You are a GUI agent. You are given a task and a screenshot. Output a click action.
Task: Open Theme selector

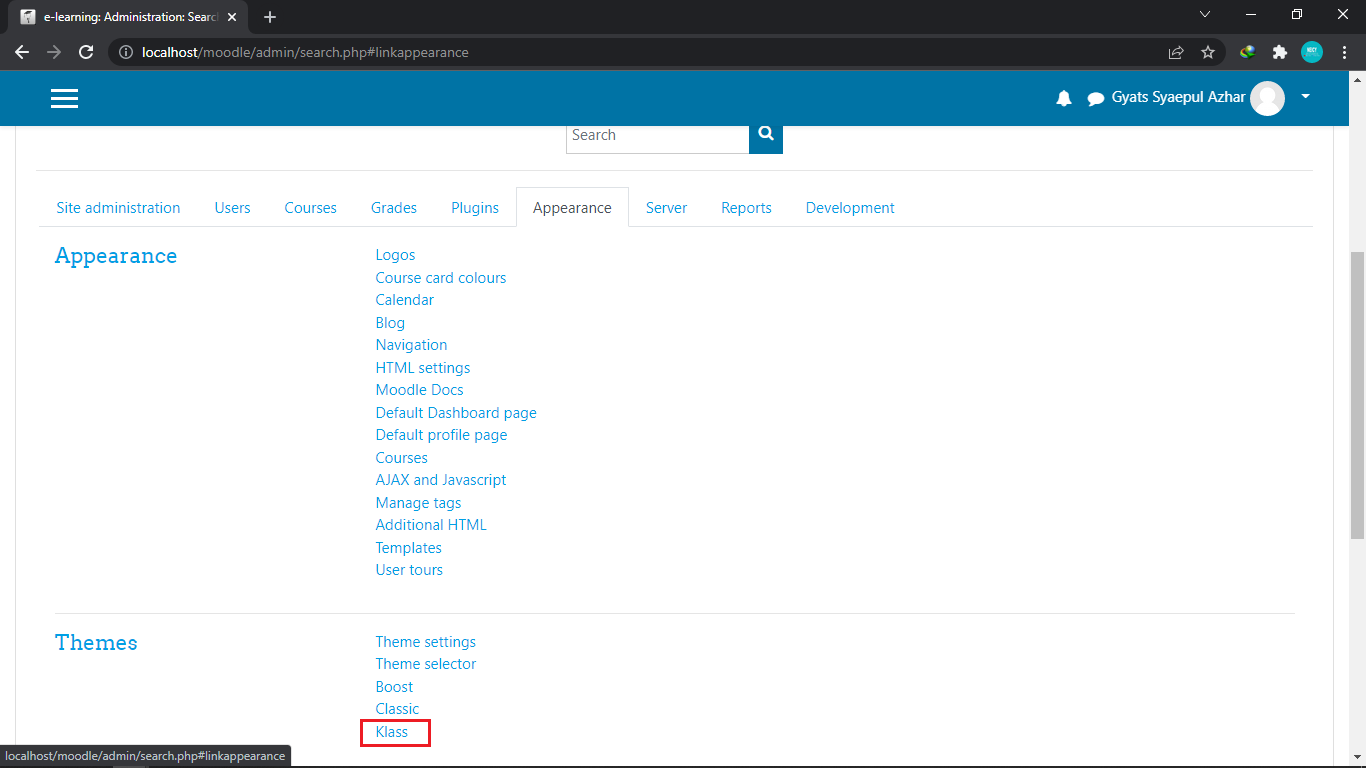426,664
